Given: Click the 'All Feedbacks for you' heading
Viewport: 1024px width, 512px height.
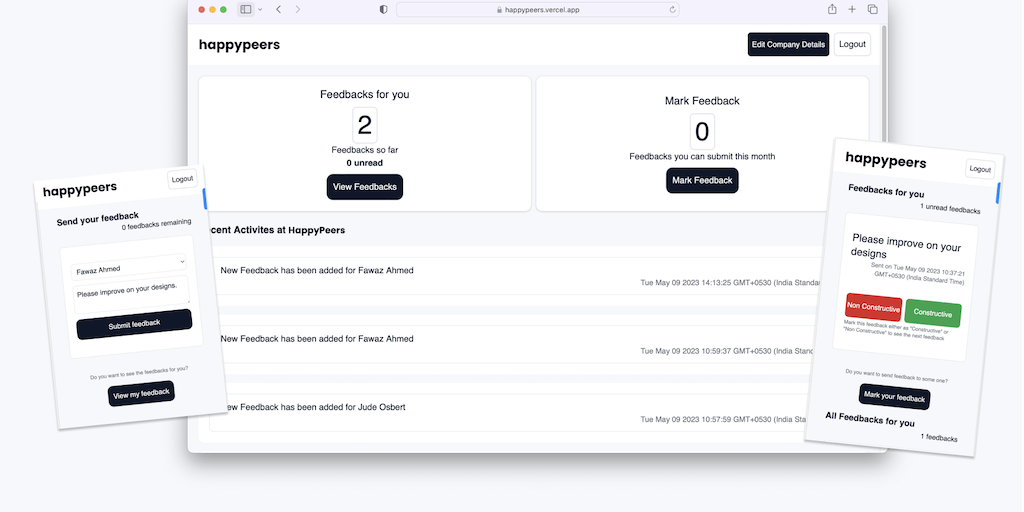Looking at the screenshot, I should click(x=870, y=419).
